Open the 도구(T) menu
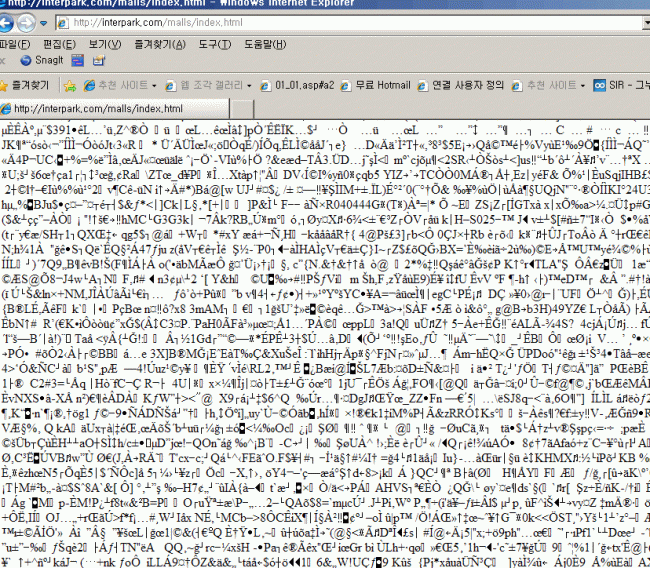This screenshot has width=650, height=568. (x=214, y=44)
